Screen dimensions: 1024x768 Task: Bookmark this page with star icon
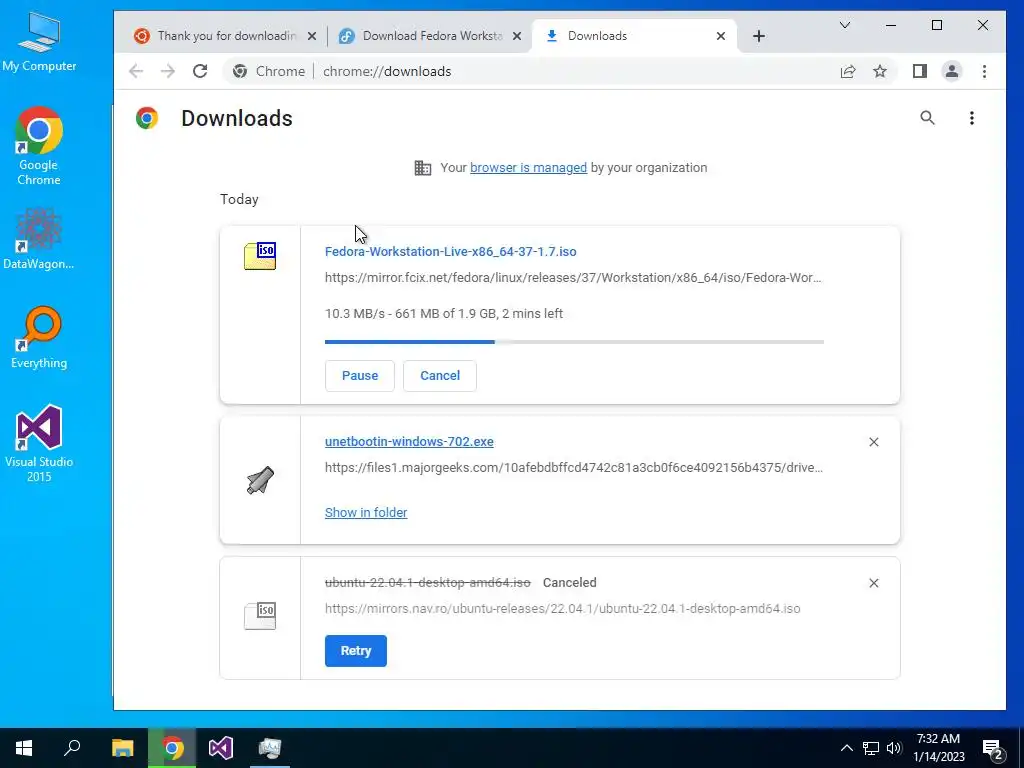point(880,71)
